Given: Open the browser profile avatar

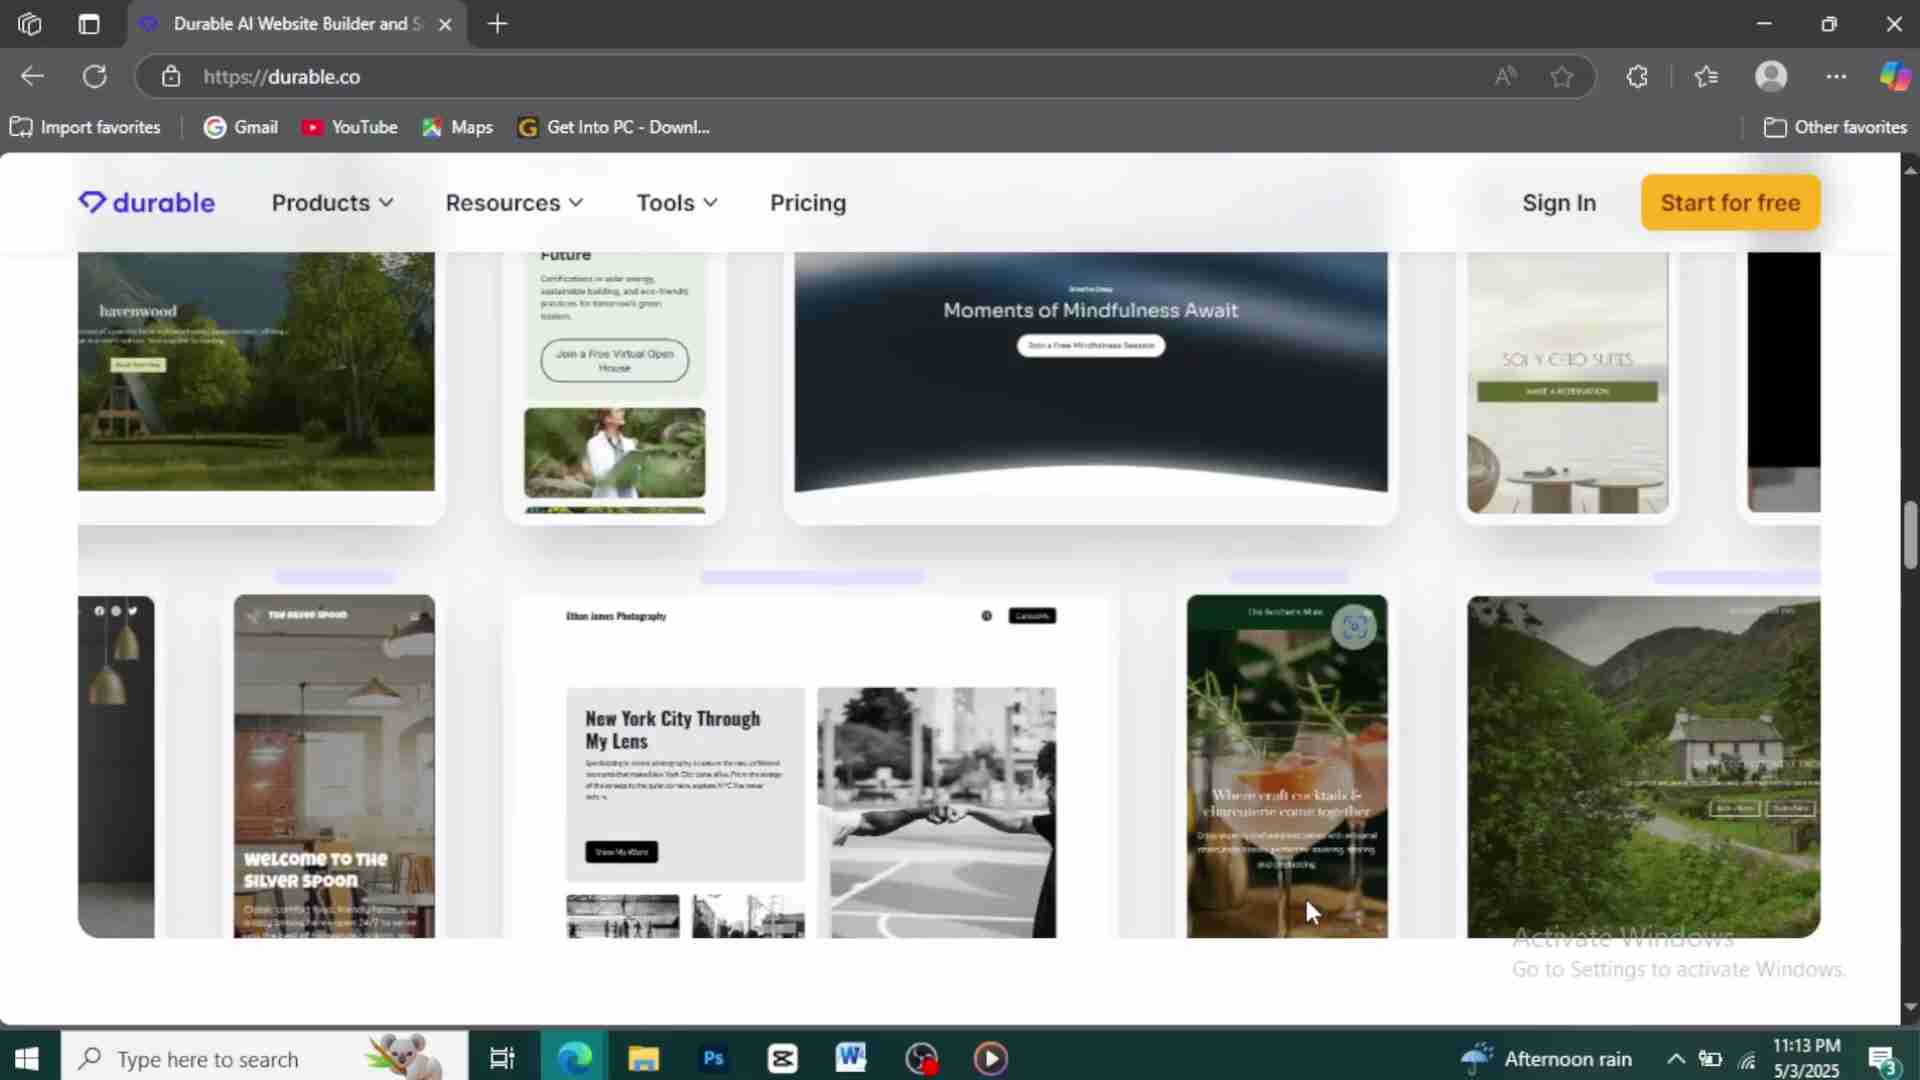Looking at the screenshot, I should pos(1770,77).
